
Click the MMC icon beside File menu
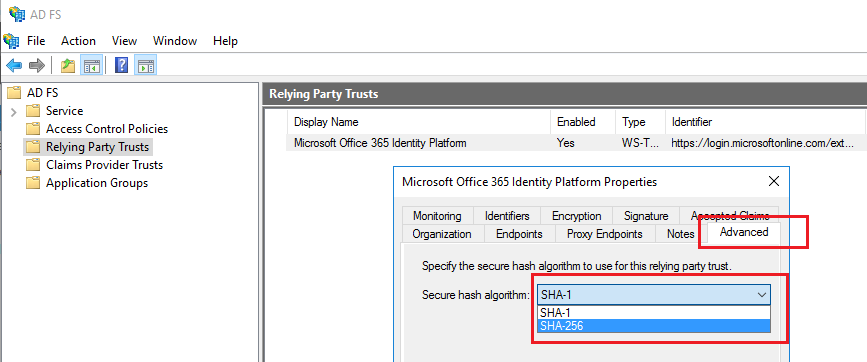pyautogui.click(x=11, y=41)
